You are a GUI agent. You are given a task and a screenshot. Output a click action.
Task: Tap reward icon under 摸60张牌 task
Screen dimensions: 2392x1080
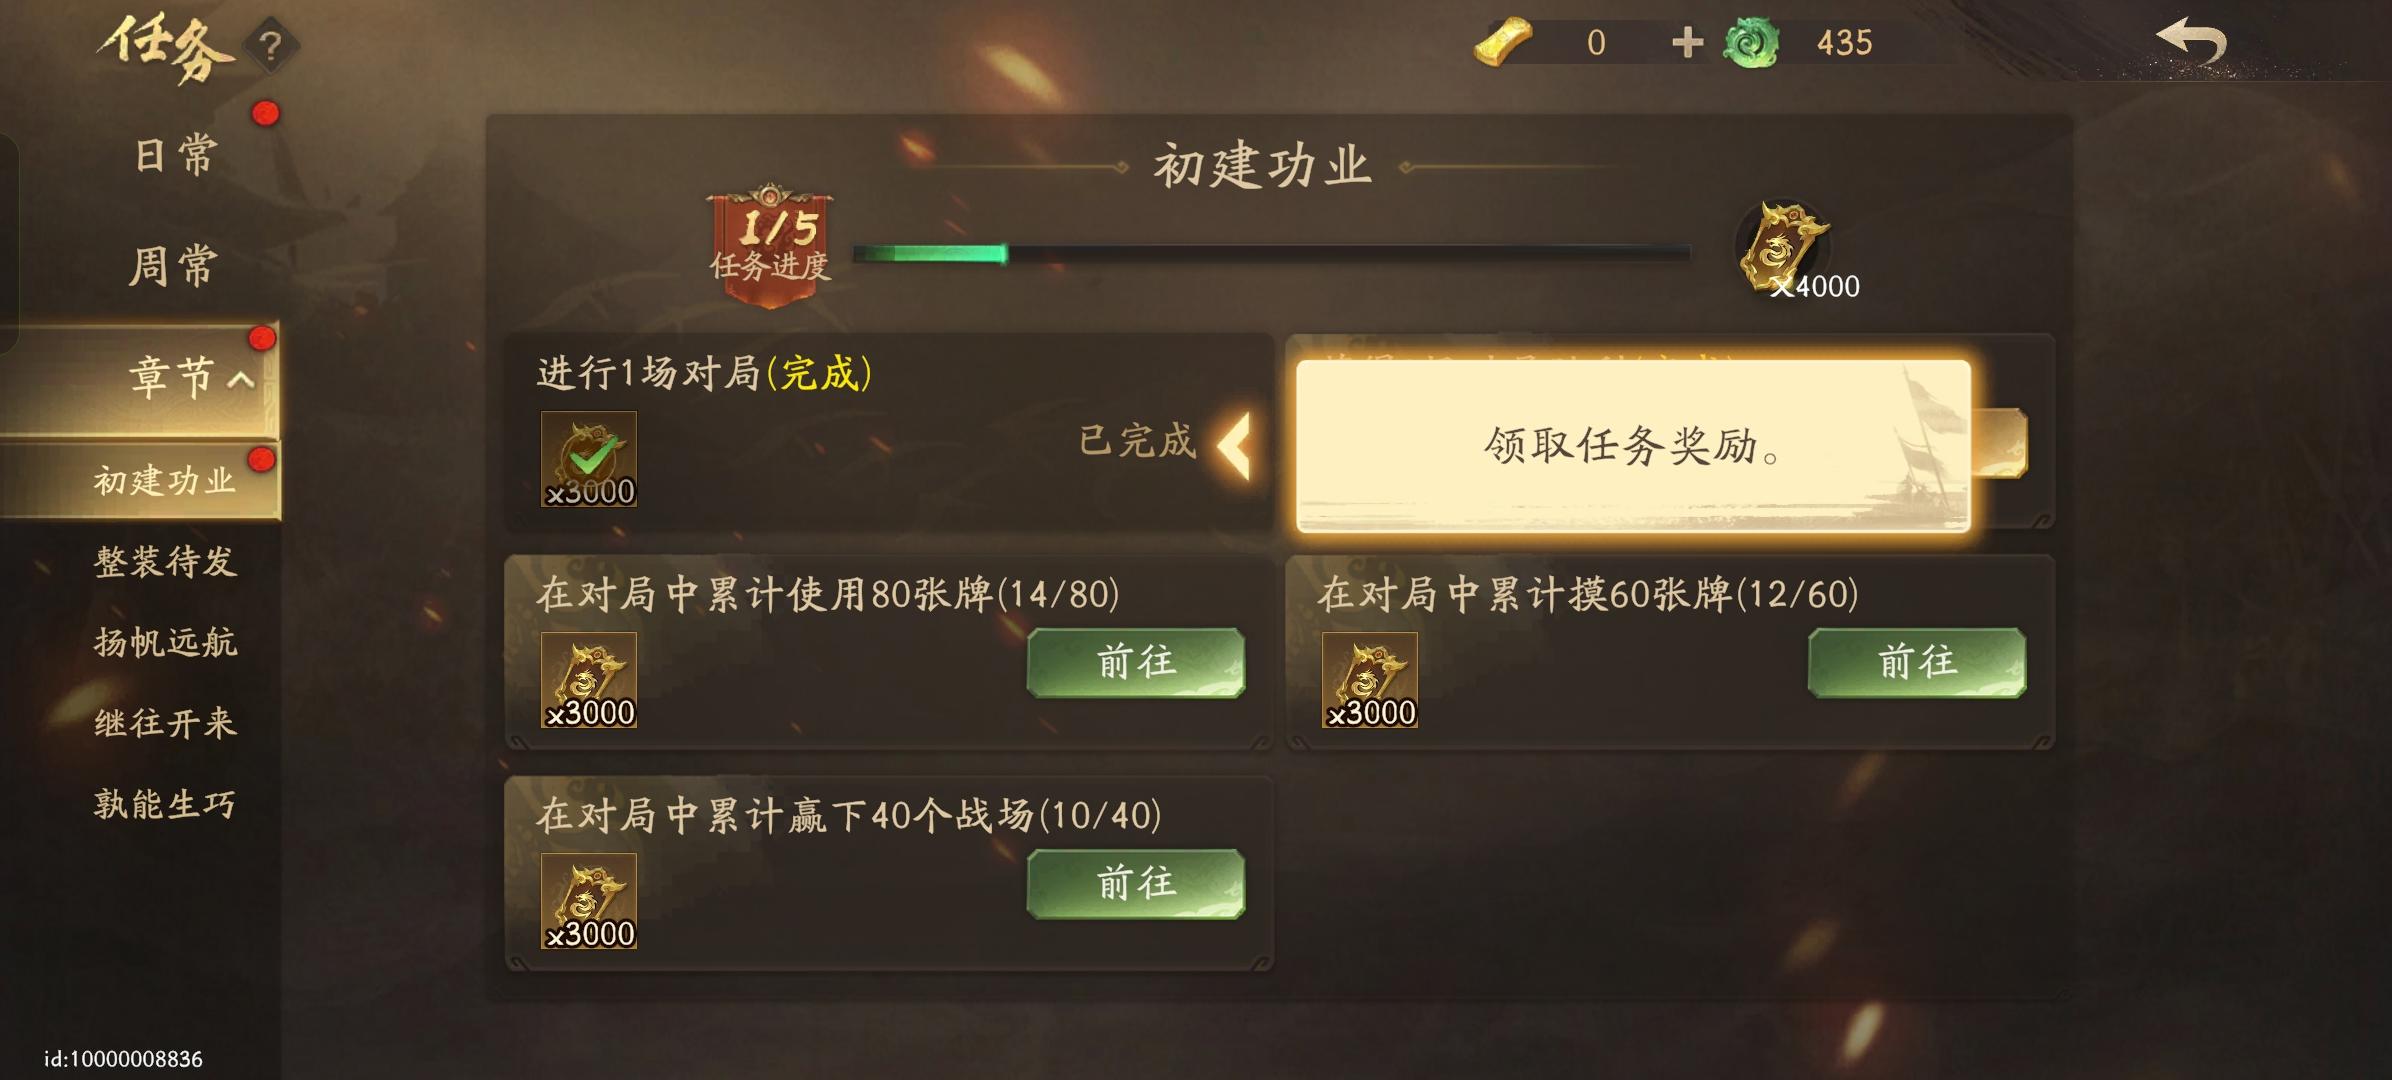pos(1370,680)
